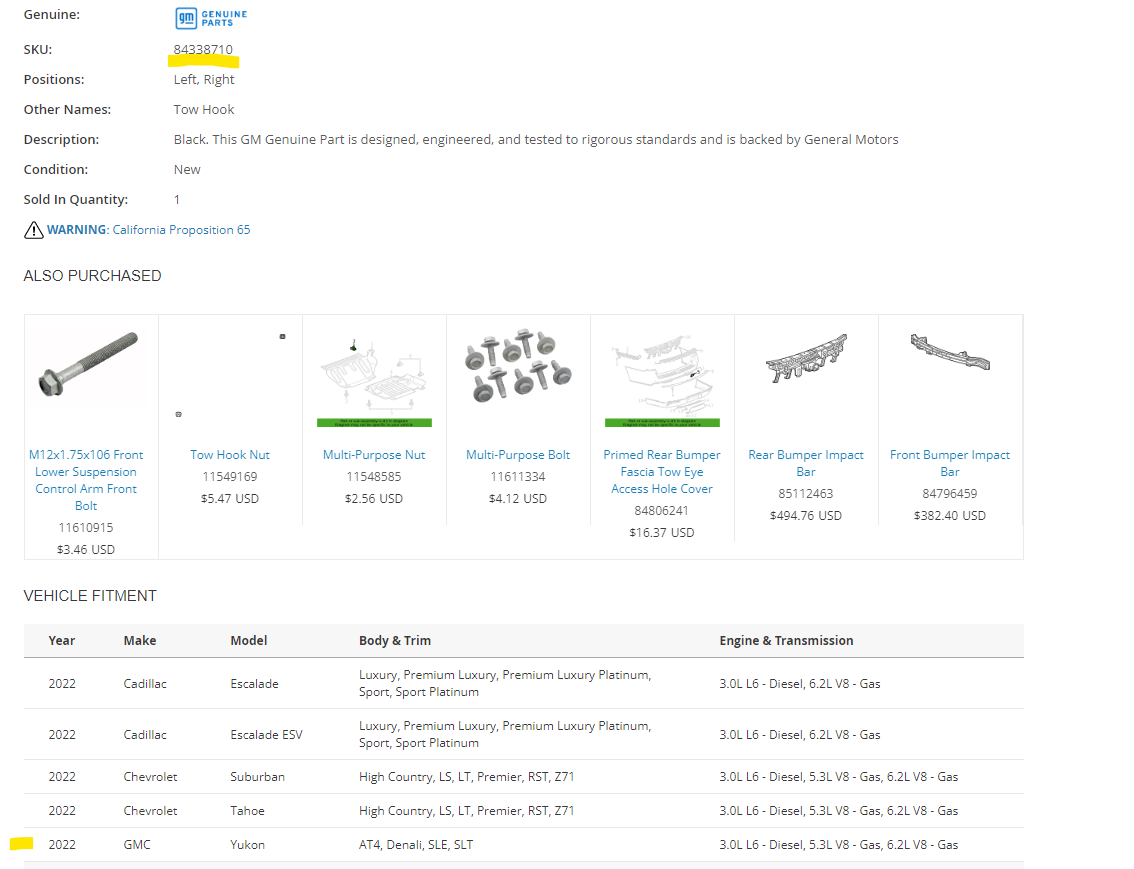Open the Front Bumper Impact Bar link
This screenshot has width=1134, height=869.
click(950, 463)
